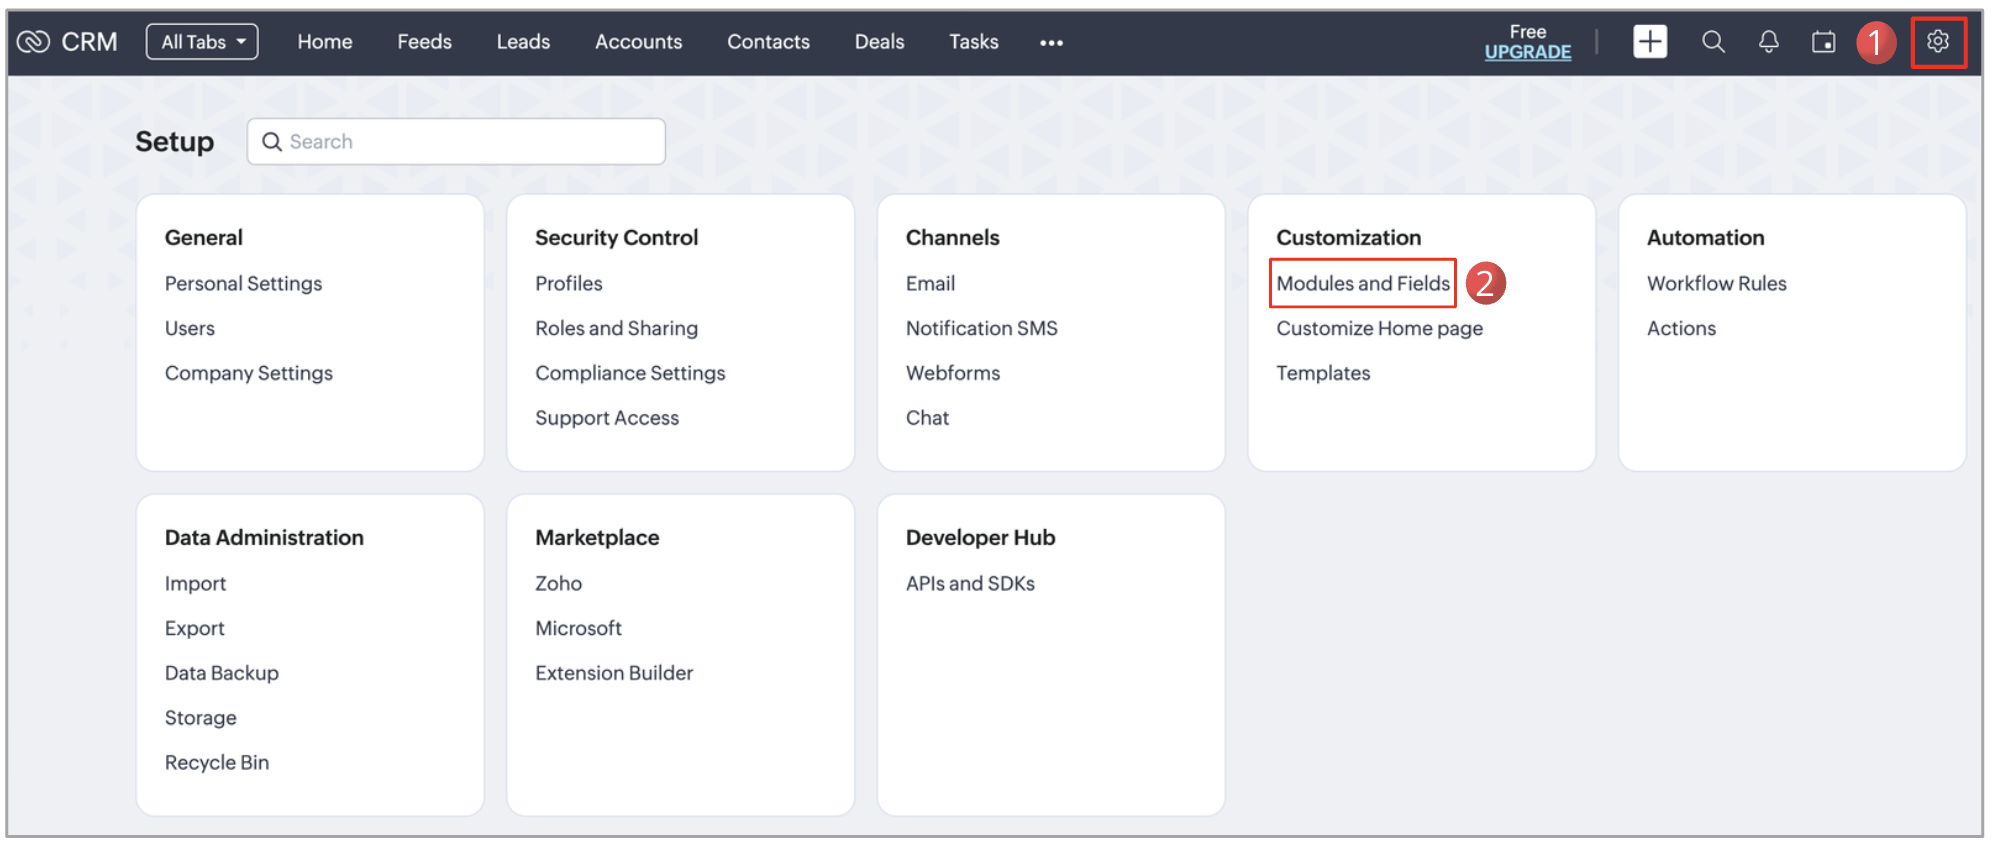
Task: Open the calendar icon in top bar
Action: pyautogui.click(x=1823, y=42)
